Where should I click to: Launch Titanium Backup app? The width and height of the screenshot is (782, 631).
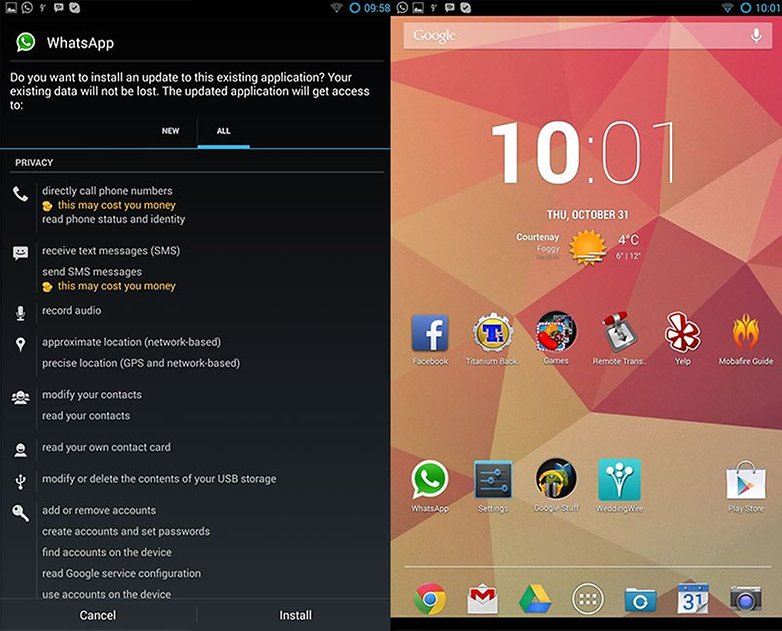click(493, 333)
